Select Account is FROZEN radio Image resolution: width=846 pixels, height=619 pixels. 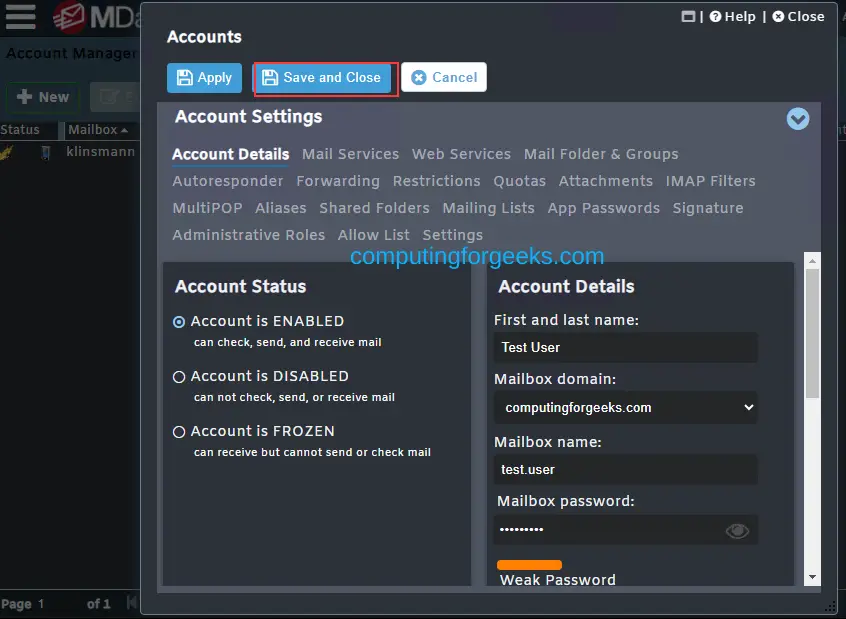(x=179, y=432)
